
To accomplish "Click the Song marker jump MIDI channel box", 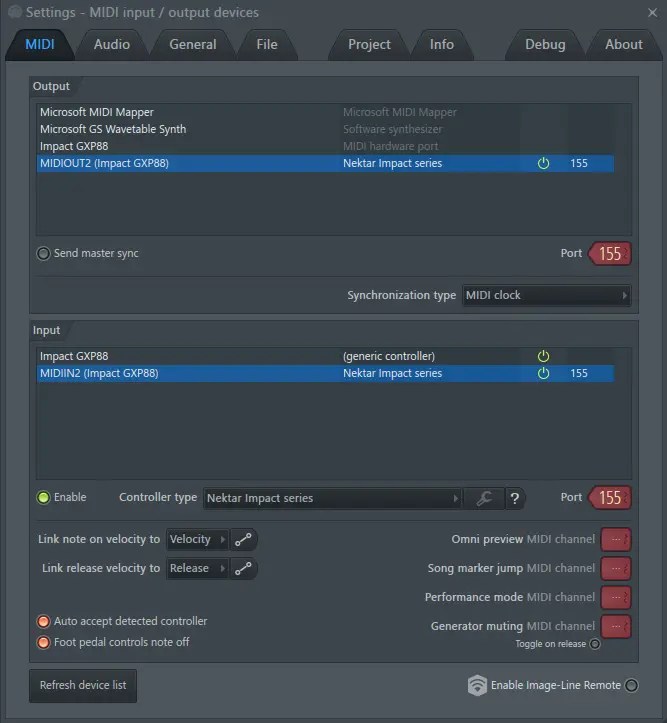I will pyautogui.click(x=616, y=569).
